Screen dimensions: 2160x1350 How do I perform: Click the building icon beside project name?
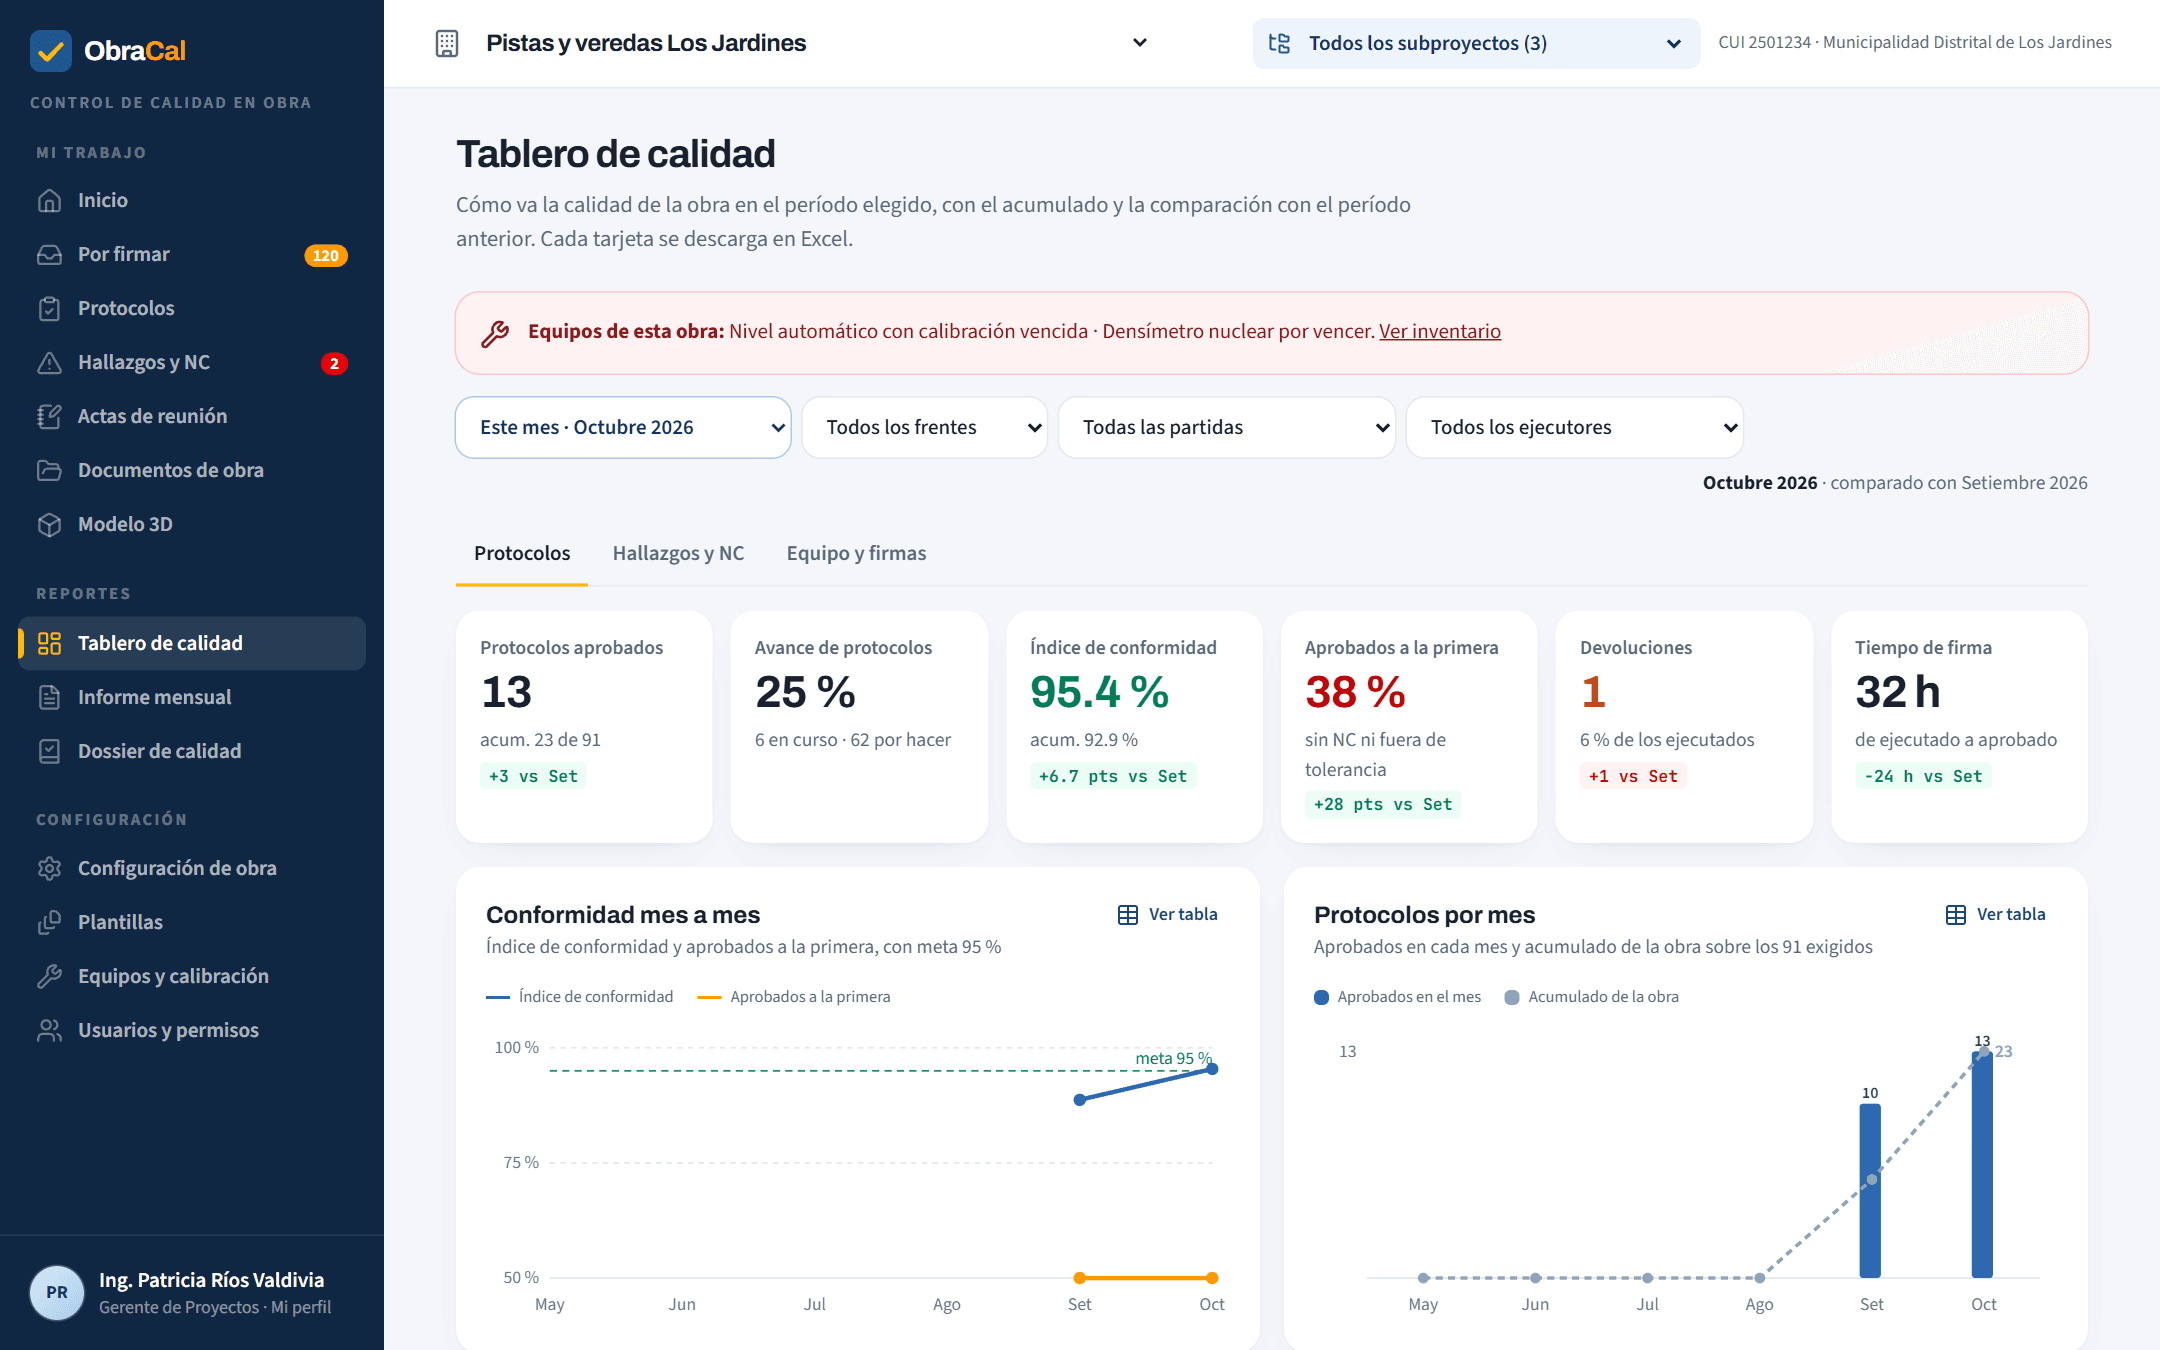447,43
